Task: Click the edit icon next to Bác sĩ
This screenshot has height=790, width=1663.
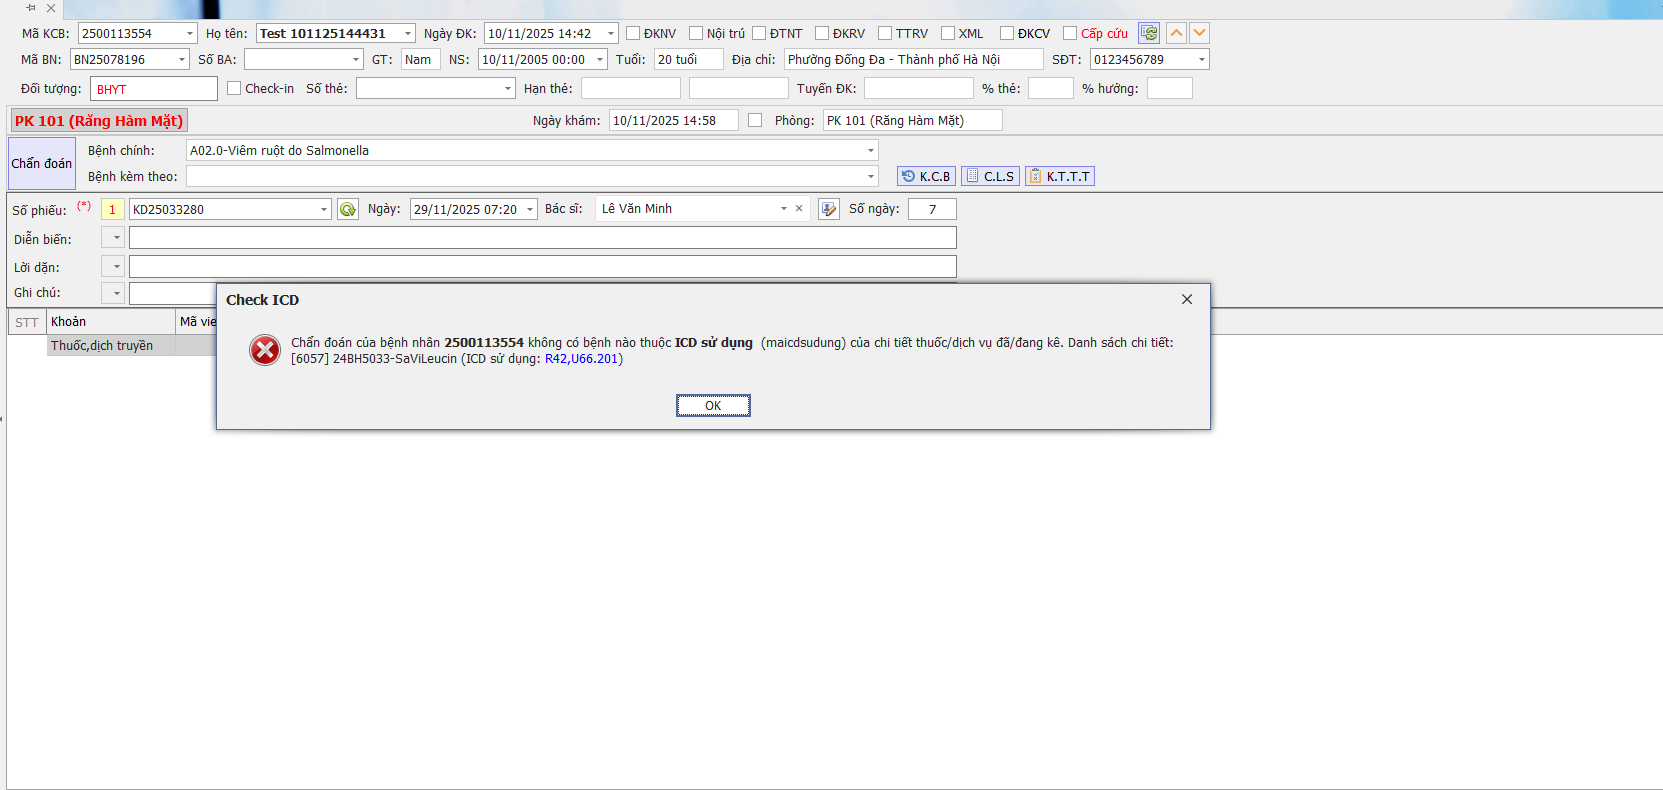Action: pyautogui.click(x=828, y=209)
